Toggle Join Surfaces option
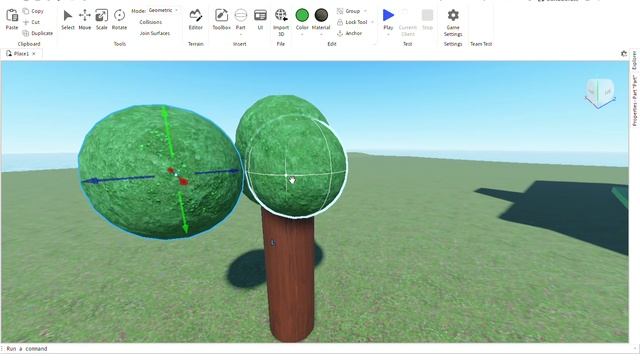Image resolution: width=640 pixels, height=360 pixels. pyautogui.click(x=155, y=33)
